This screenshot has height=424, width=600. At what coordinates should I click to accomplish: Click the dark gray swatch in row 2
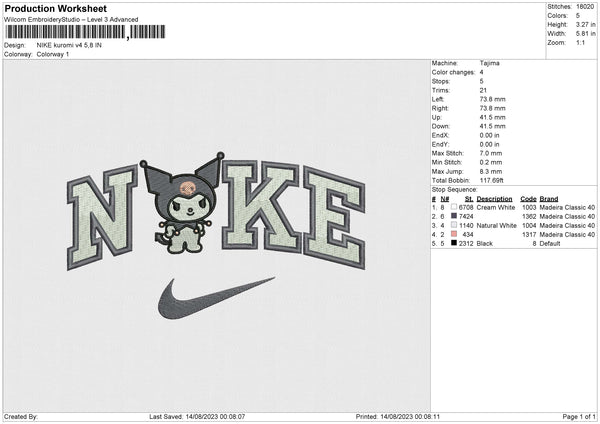pyautogui.click(x=454, y=216)
